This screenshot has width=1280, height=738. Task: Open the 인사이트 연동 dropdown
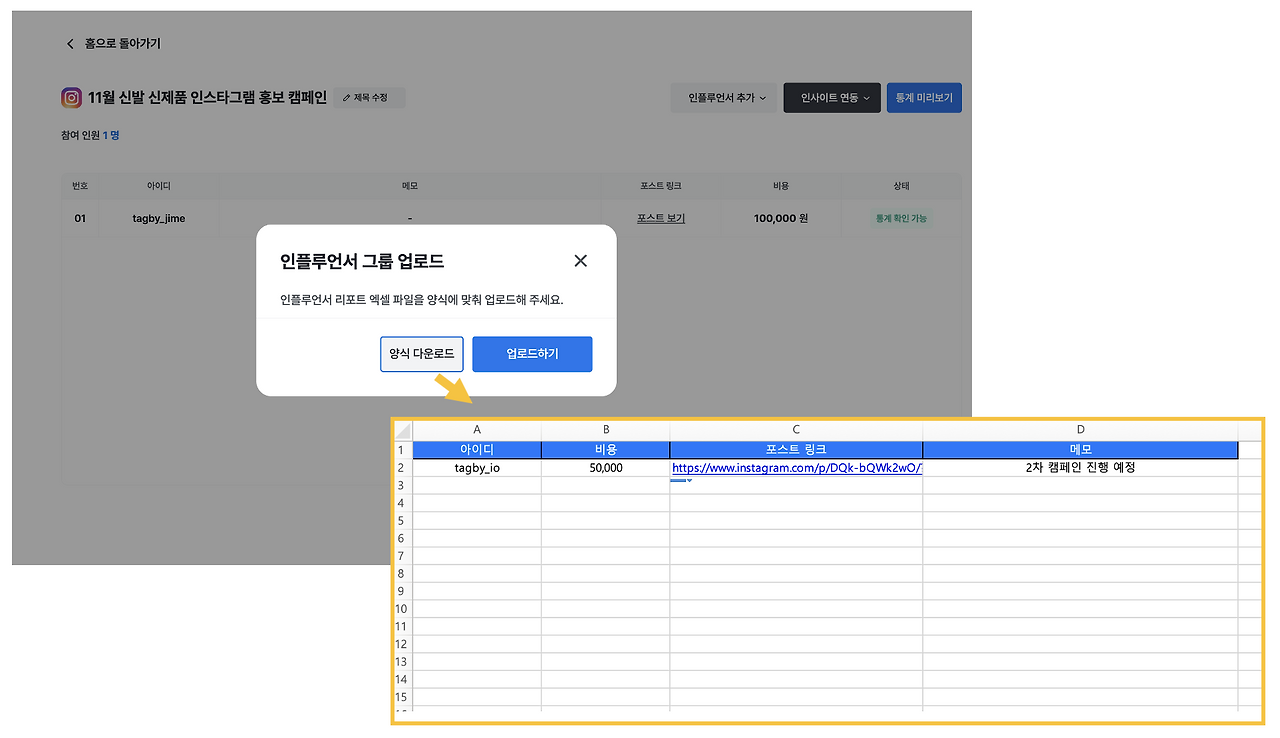831,97
